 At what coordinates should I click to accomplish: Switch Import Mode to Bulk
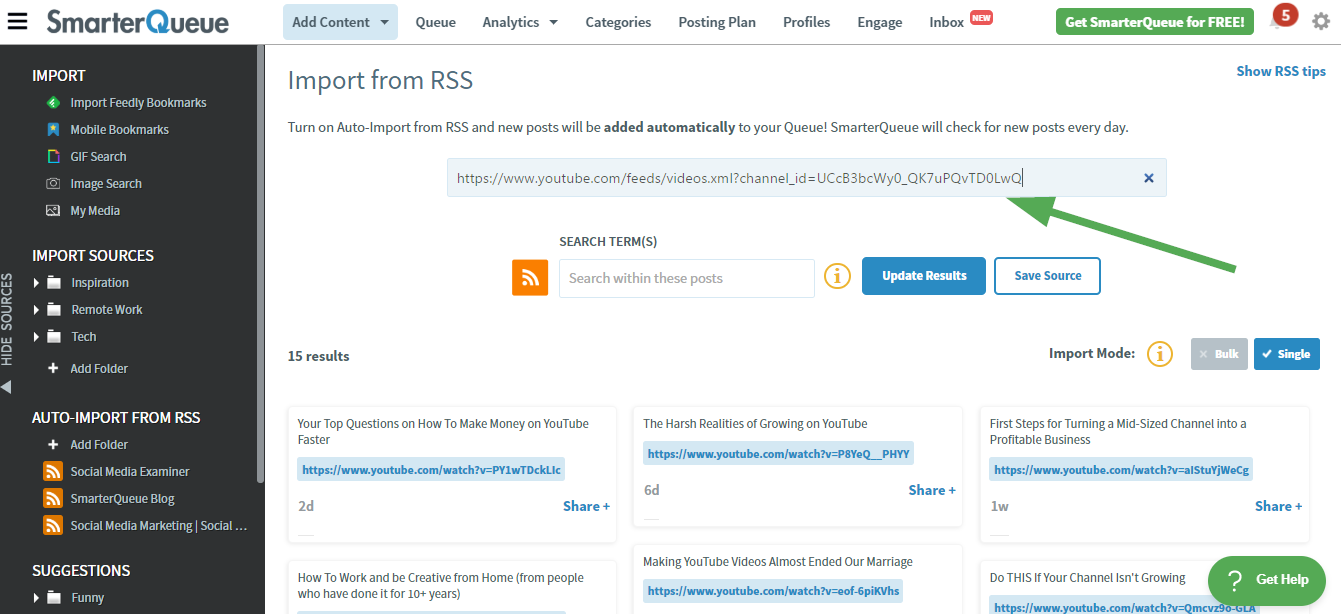(1219, 353)
